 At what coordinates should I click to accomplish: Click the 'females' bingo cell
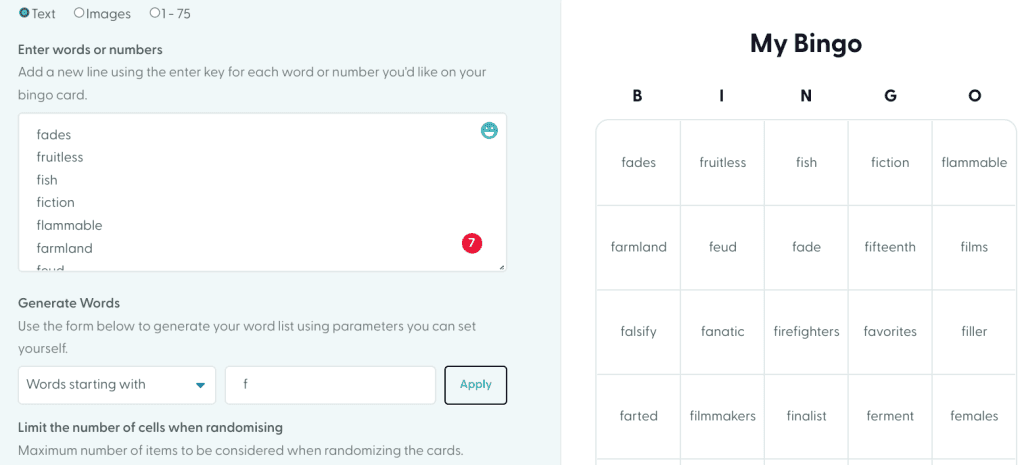tap(974, 416)
